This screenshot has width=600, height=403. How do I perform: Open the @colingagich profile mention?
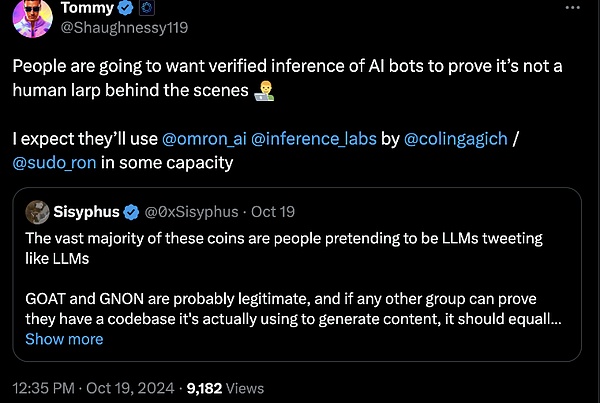(x=457, y=136)
